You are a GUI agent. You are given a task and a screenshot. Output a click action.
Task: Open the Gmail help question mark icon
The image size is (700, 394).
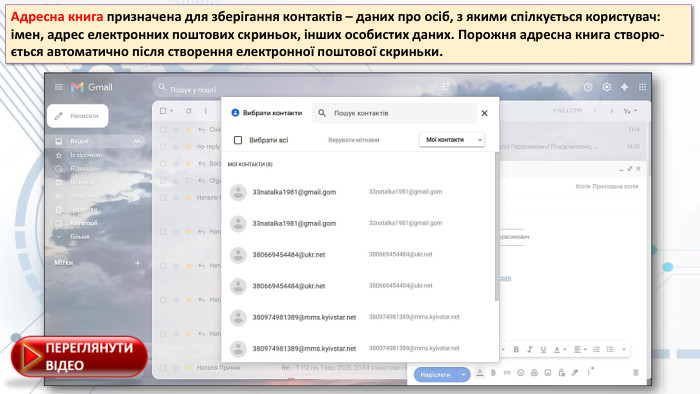coord(588,87)
